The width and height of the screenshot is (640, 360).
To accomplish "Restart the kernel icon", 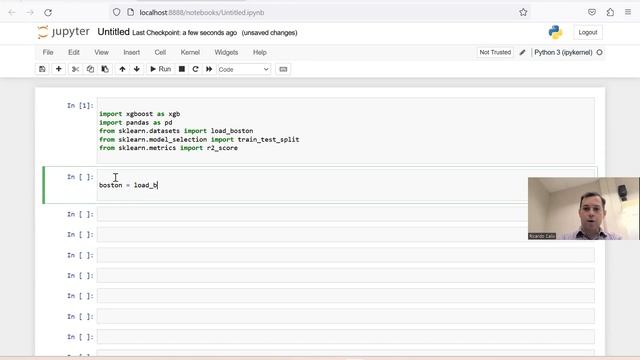I will 195,69.
